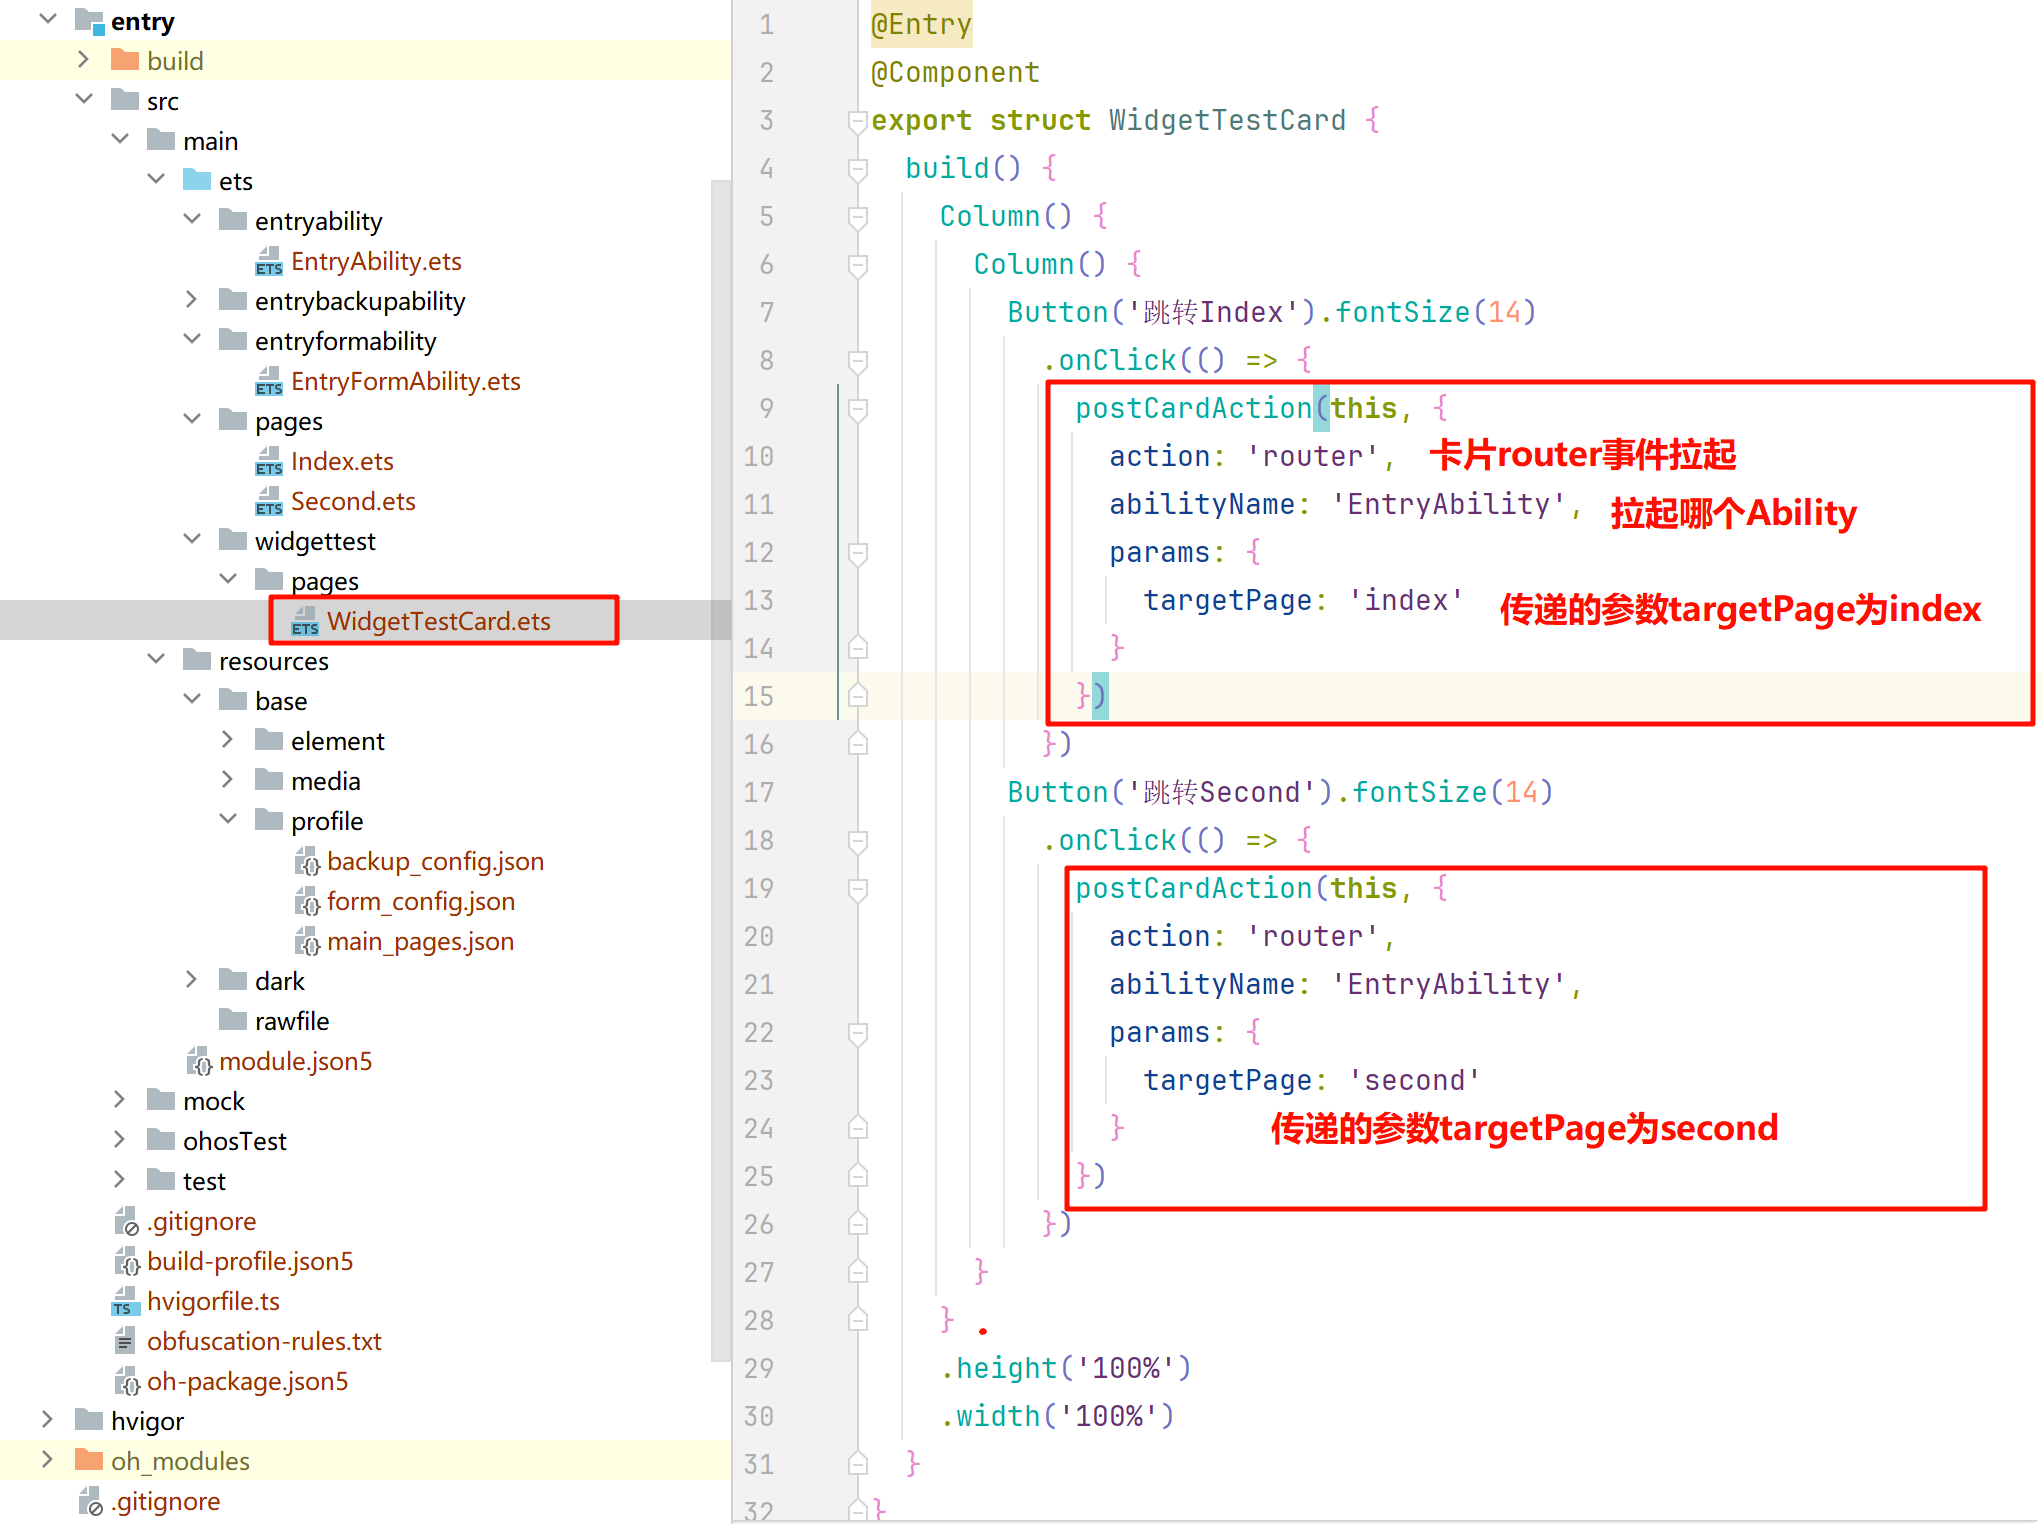Expand the oh_modules folder
The height and width of the screenshot is (1524, 2041).
(x=48, y=1460)
